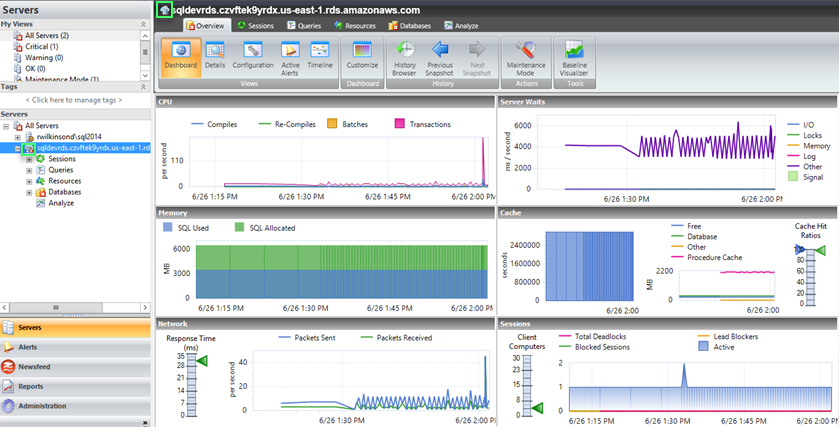Click the SQL Allocated legend swatch
Viewport: 839px width, 427px height.
240,227
